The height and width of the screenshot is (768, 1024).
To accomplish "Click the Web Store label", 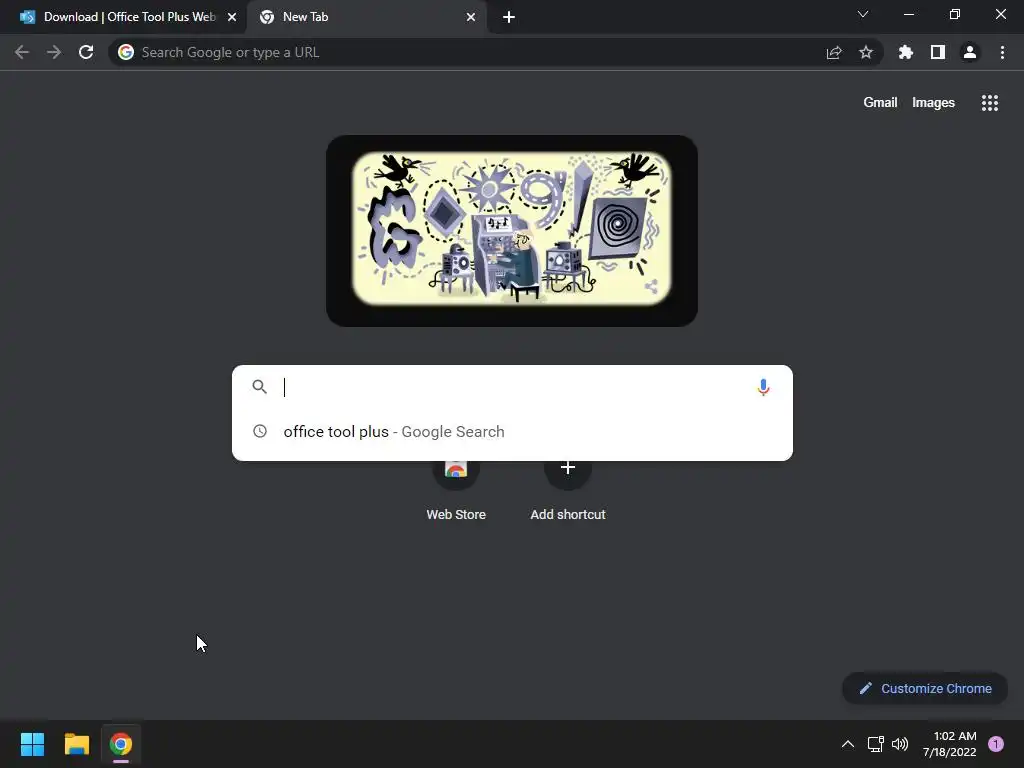I will pos(456,515).
